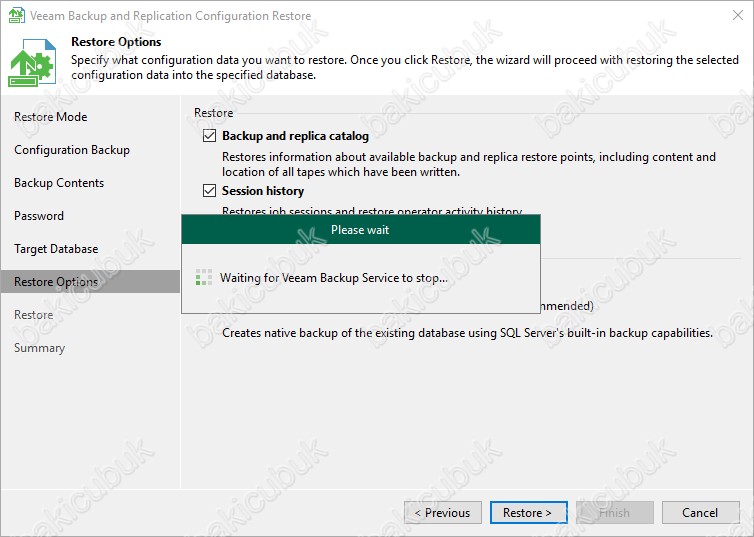Open the Configuration Backup step

pyautogui.click(x=71, y=150)
